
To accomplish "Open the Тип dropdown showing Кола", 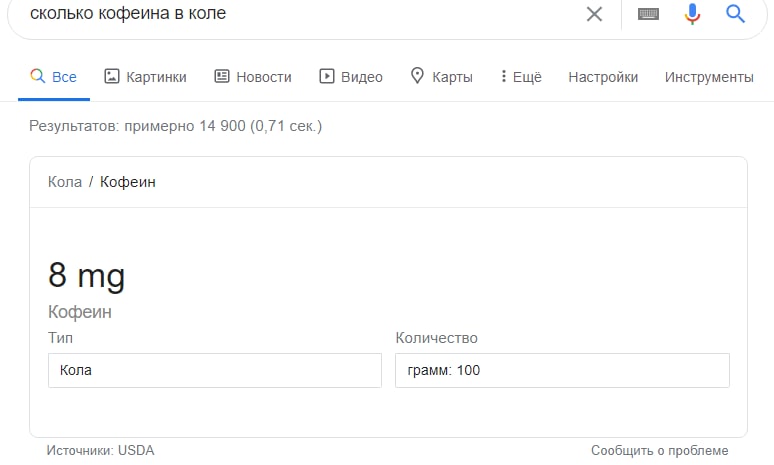I will 215,370.
